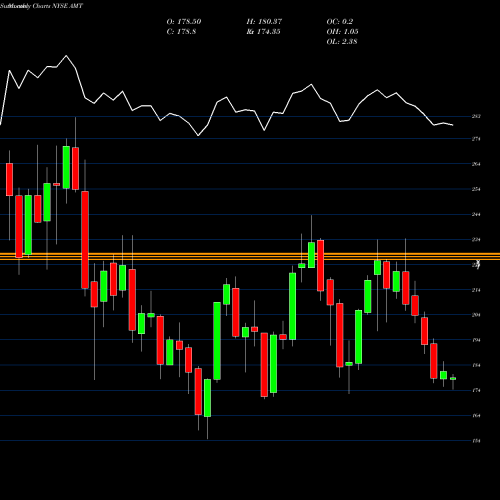500x500 pixels.
Task: Click the 164 price axis label
Action: pyautogui.click(x=476, y=416)
